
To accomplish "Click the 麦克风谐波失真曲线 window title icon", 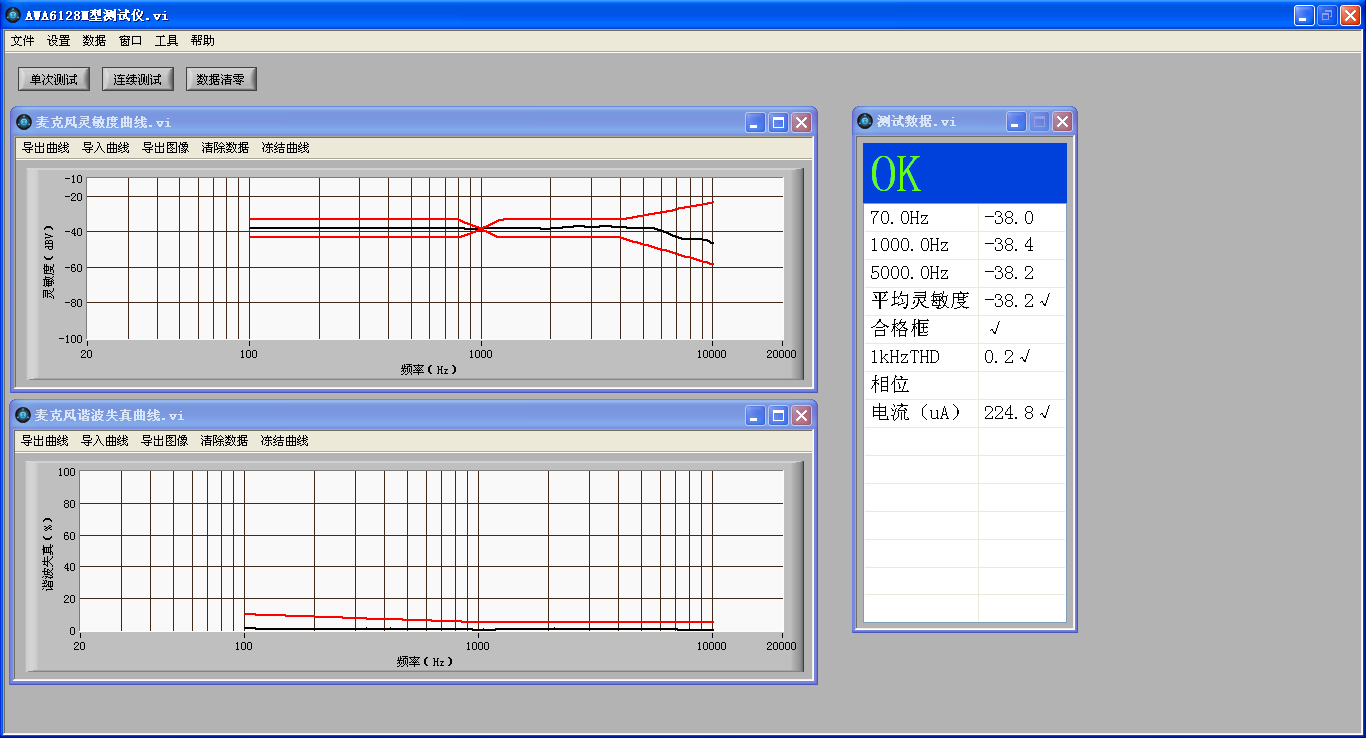I will pyautogui.click(x=24, y=415).
